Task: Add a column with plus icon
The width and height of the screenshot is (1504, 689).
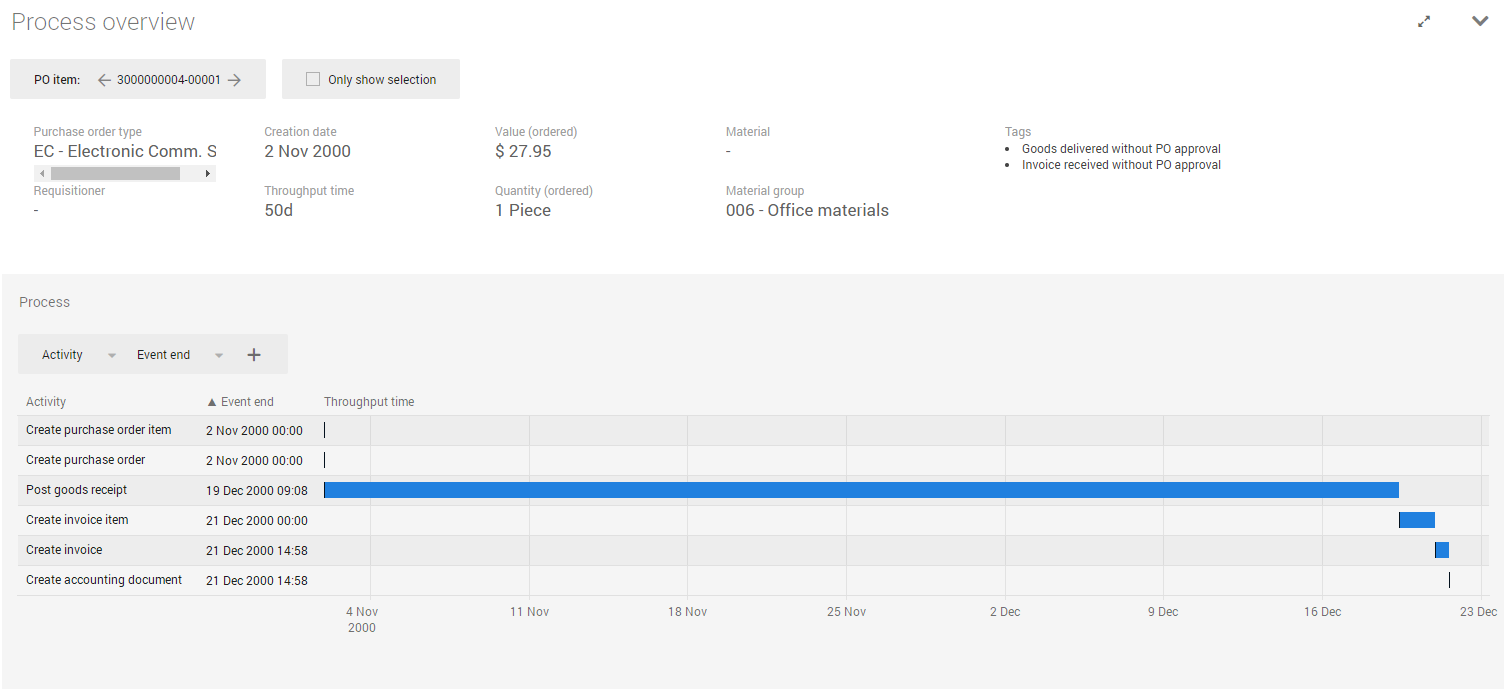Action: 254,355
